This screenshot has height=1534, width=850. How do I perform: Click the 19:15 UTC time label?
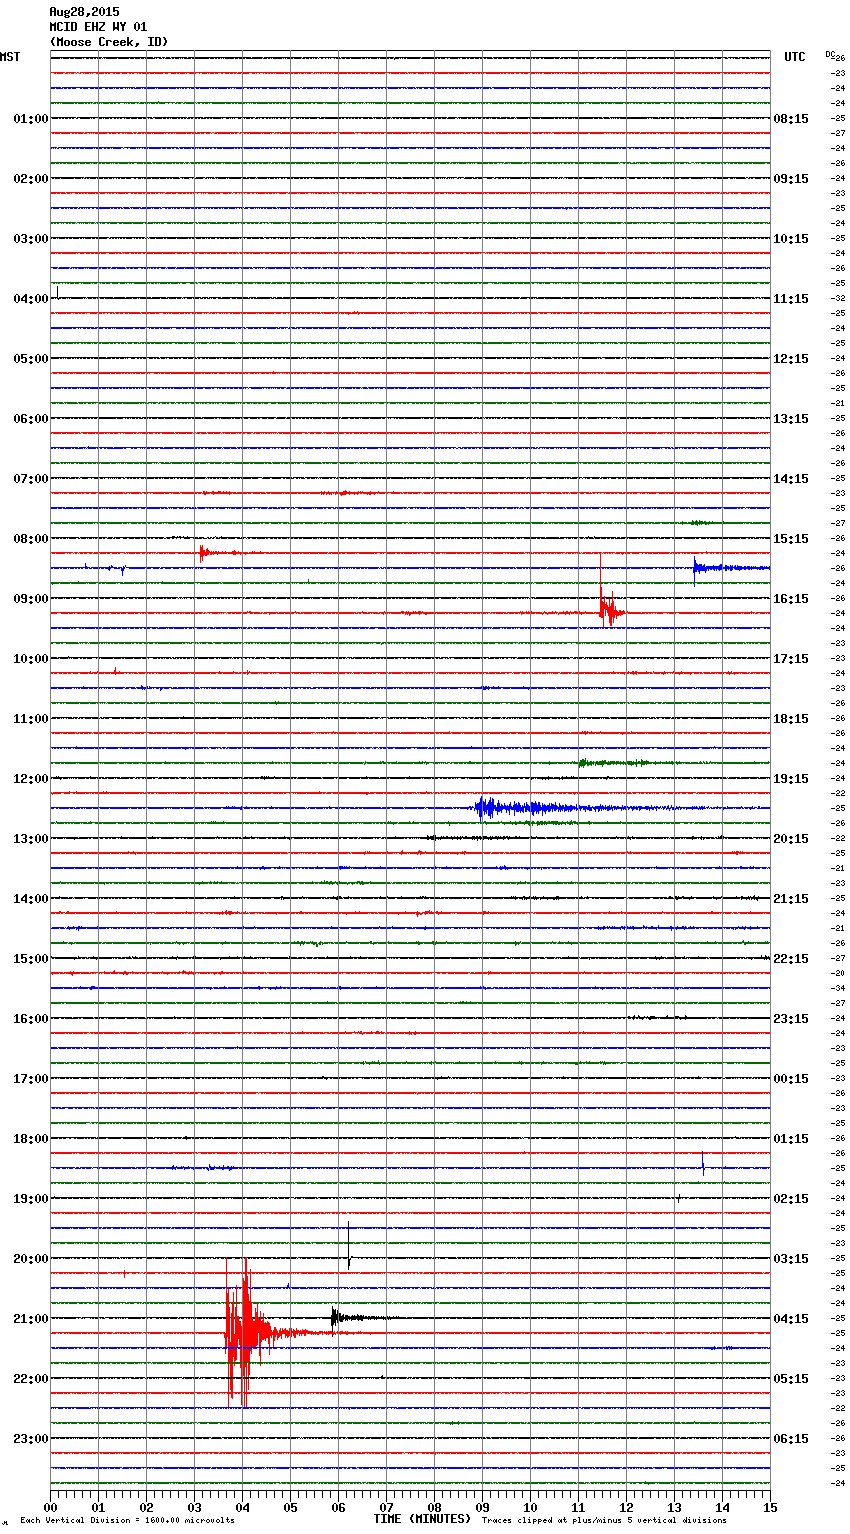pos(791,779)
